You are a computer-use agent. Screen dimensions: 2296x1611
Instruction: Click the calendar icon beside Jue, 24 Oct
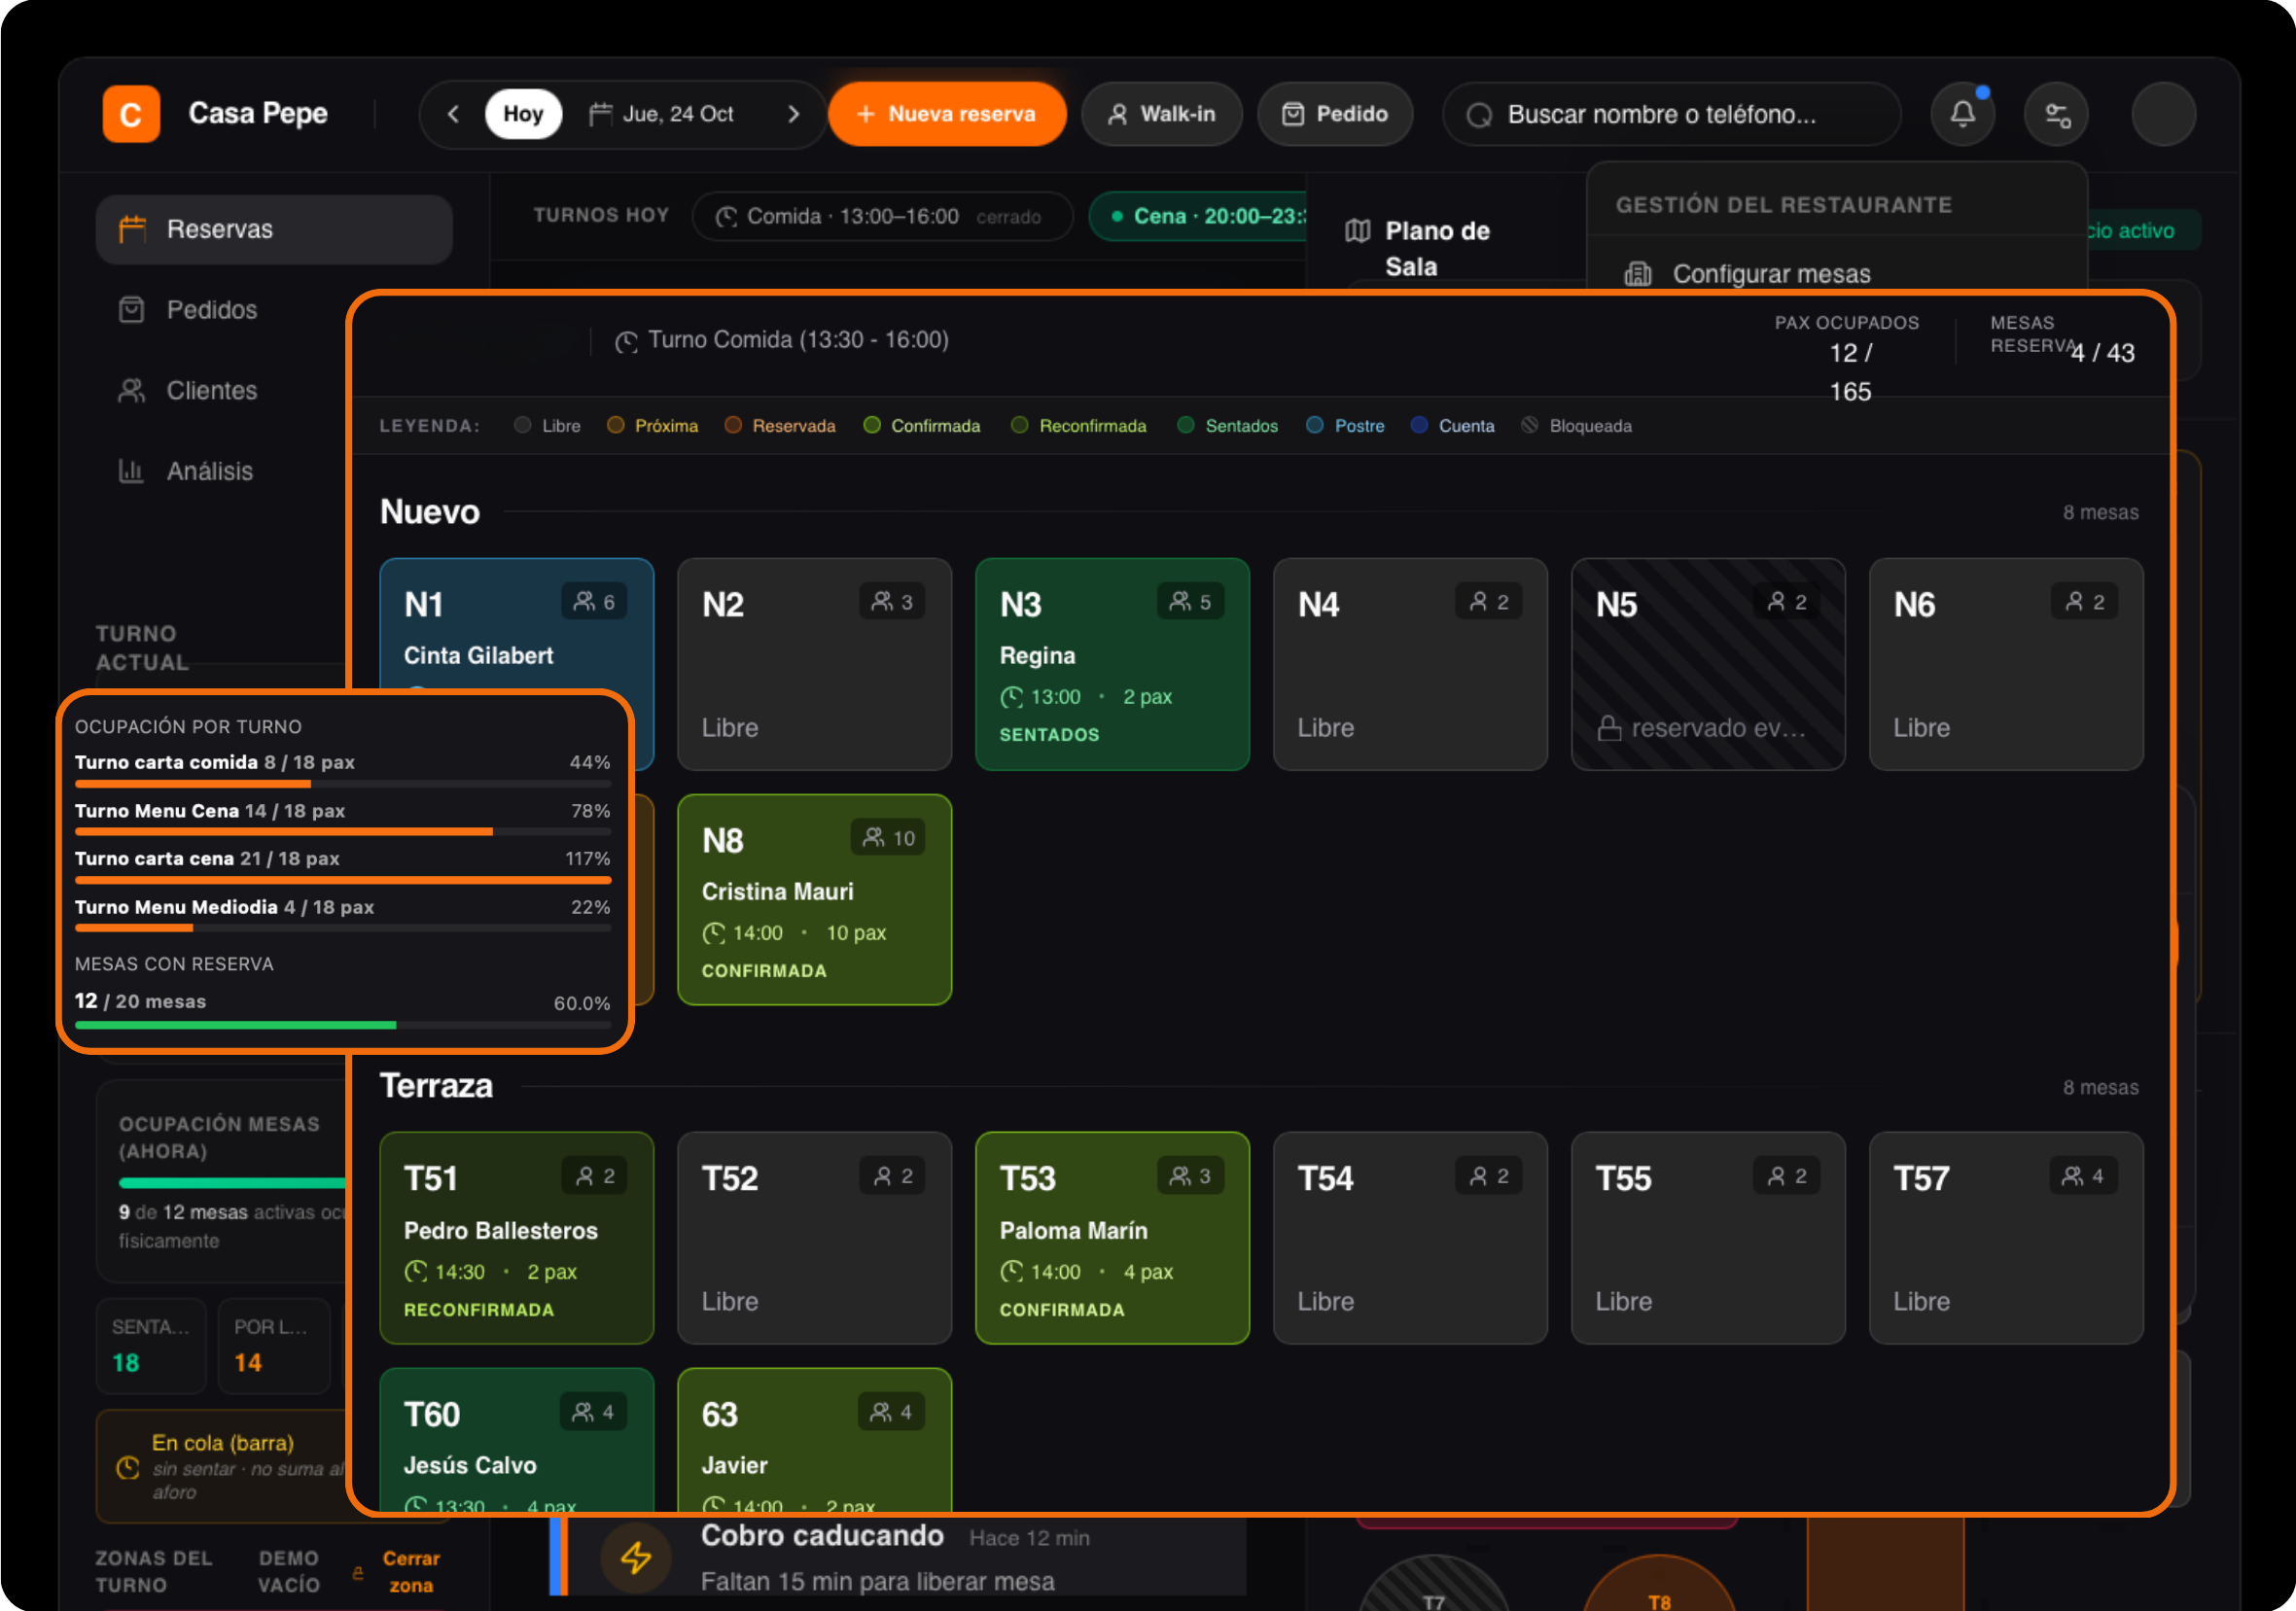[600, 114]
